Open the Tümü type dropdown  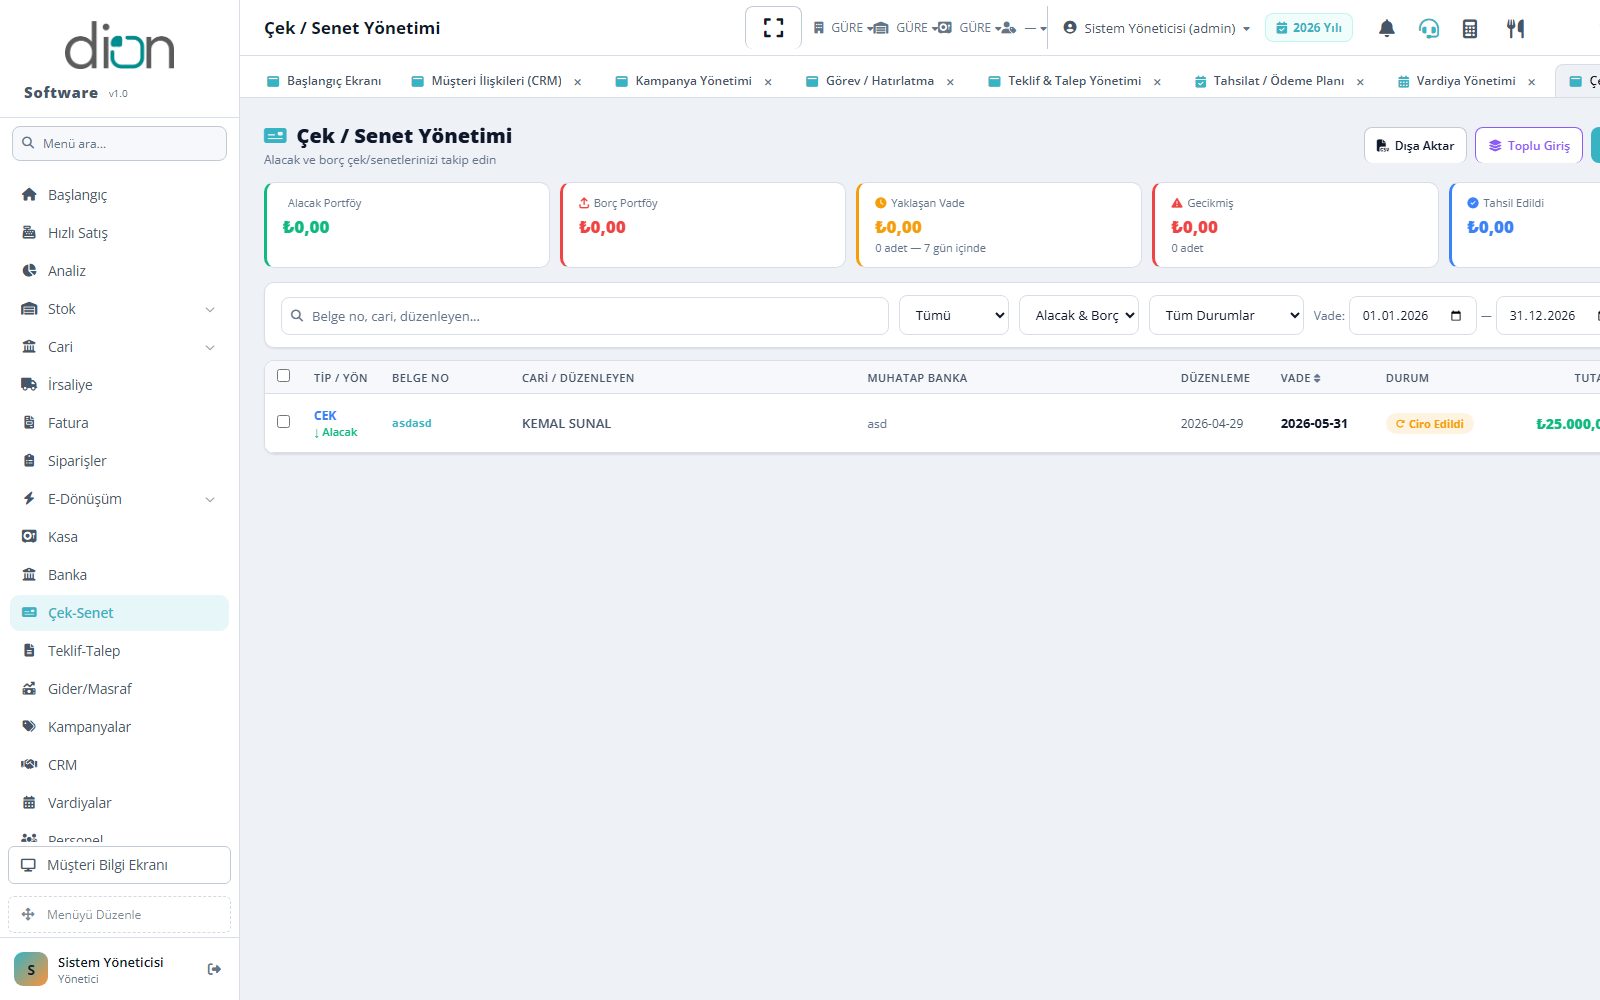(x=954, y=316)
